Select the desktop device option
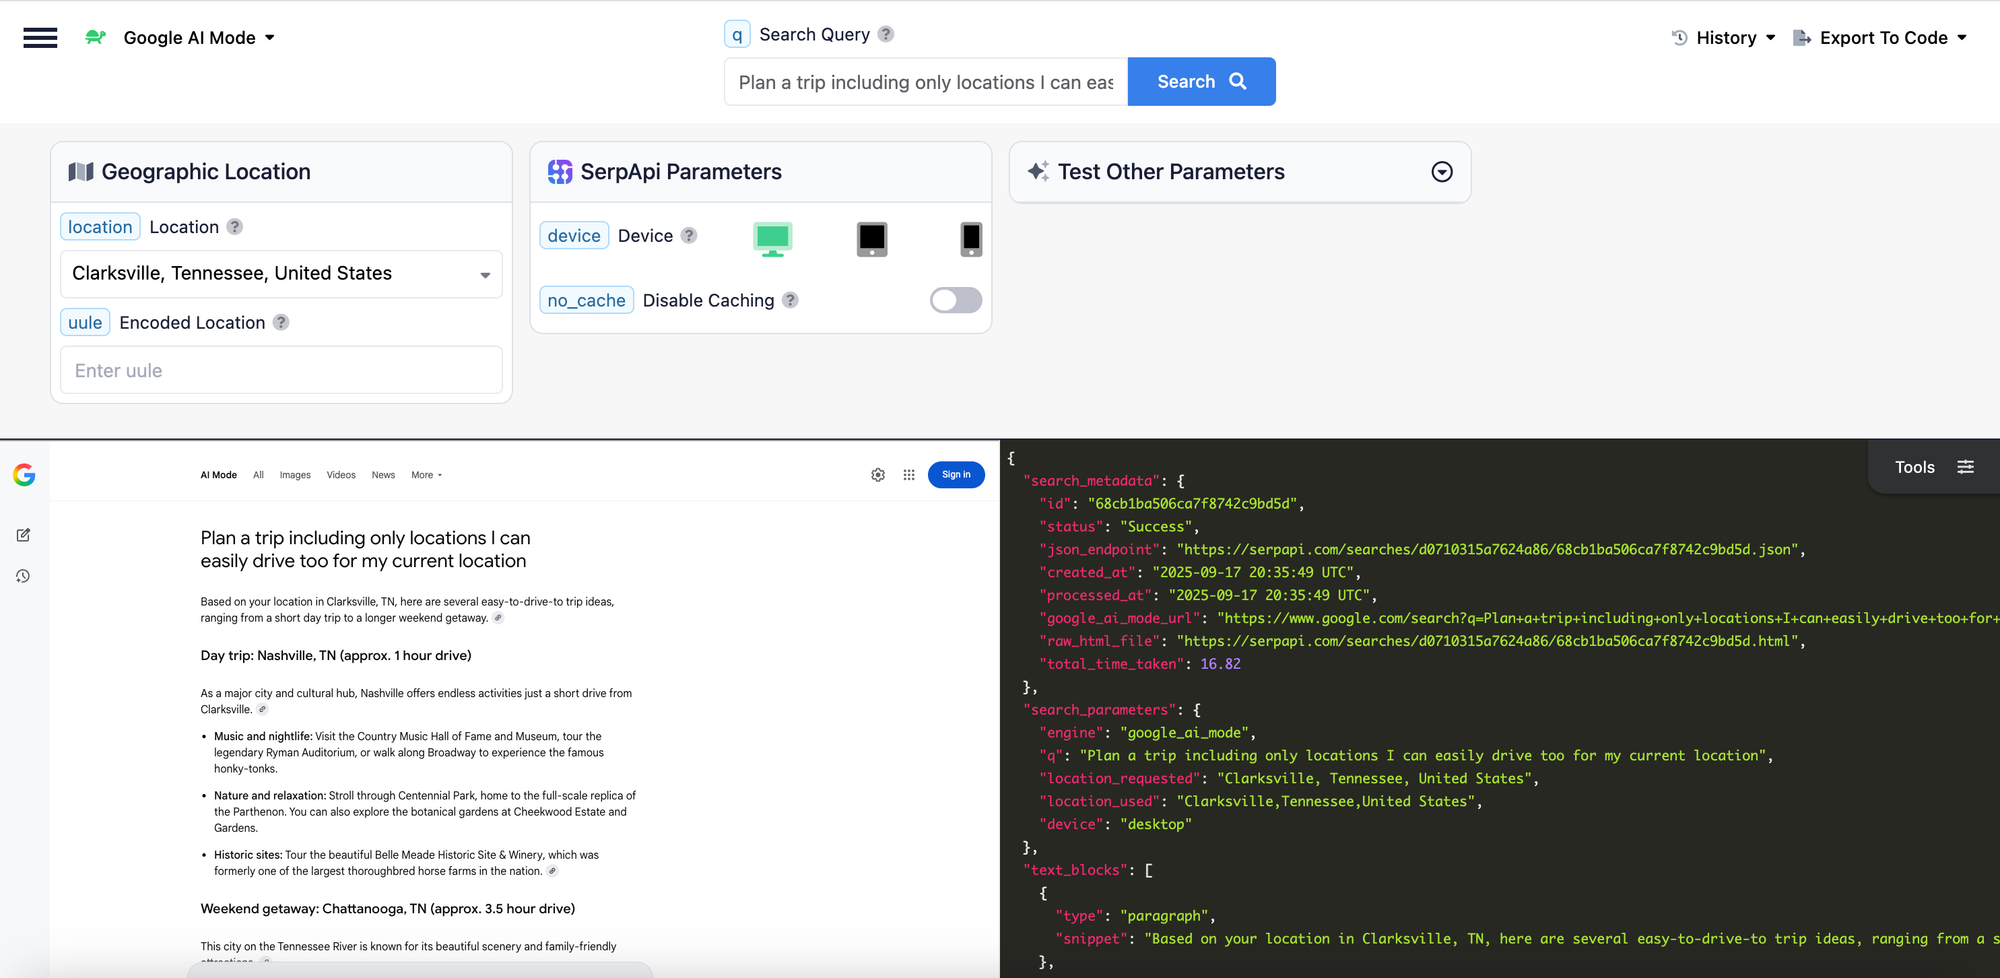The height and width of the screenshot is (978, 2000). [x=772, y=239]
